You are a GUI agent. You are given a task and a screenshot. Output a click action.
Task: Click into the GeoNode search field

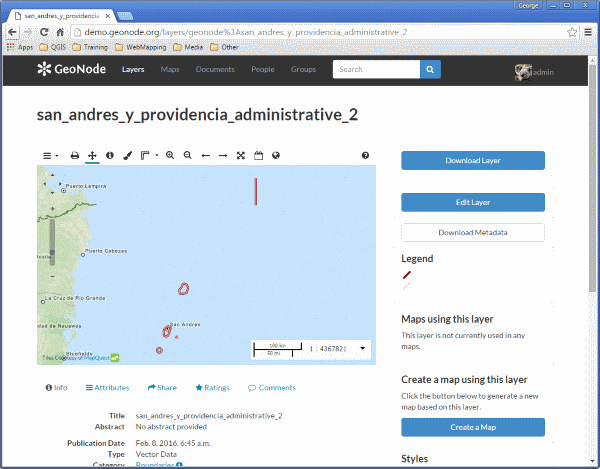point(376,69)
